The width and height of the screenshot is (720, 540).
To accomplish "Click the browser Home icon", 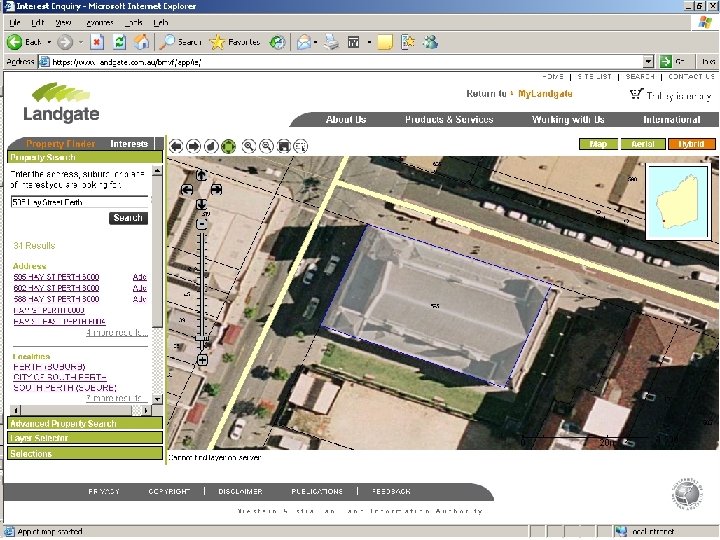I will click(x=143, y=42).
